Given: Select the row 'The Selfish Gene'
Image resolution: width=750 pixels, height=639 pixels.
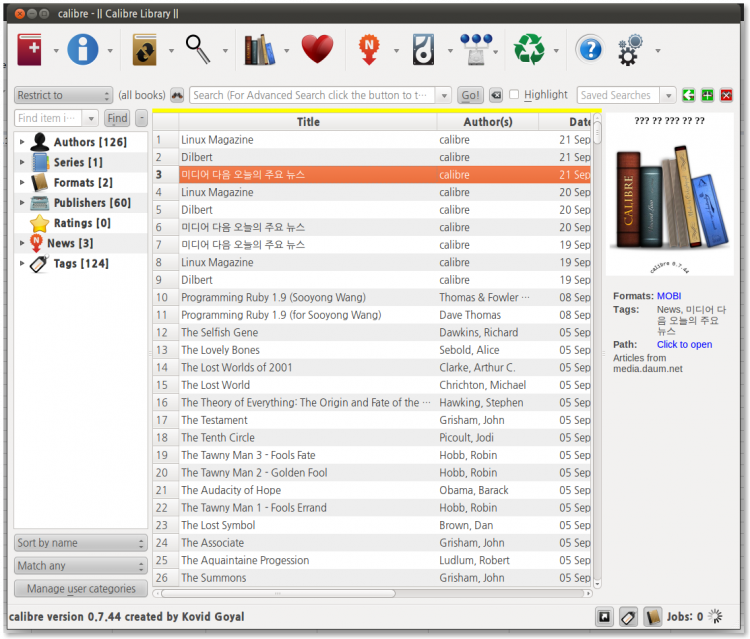Looking at the screenshot, I should pyautogui.click(x=372, y=332).
